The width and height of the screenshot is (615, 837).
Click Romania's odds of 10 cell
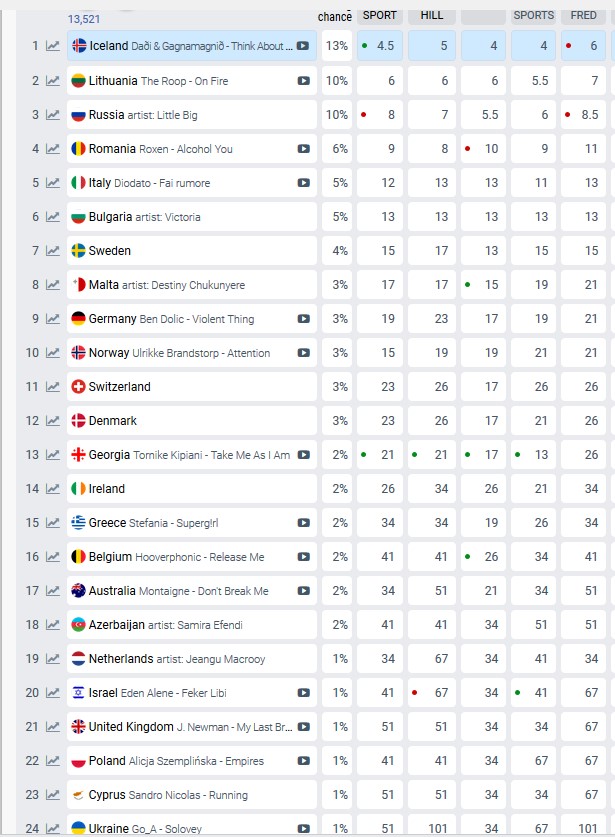pyautogui.click(x=483, y=149)
